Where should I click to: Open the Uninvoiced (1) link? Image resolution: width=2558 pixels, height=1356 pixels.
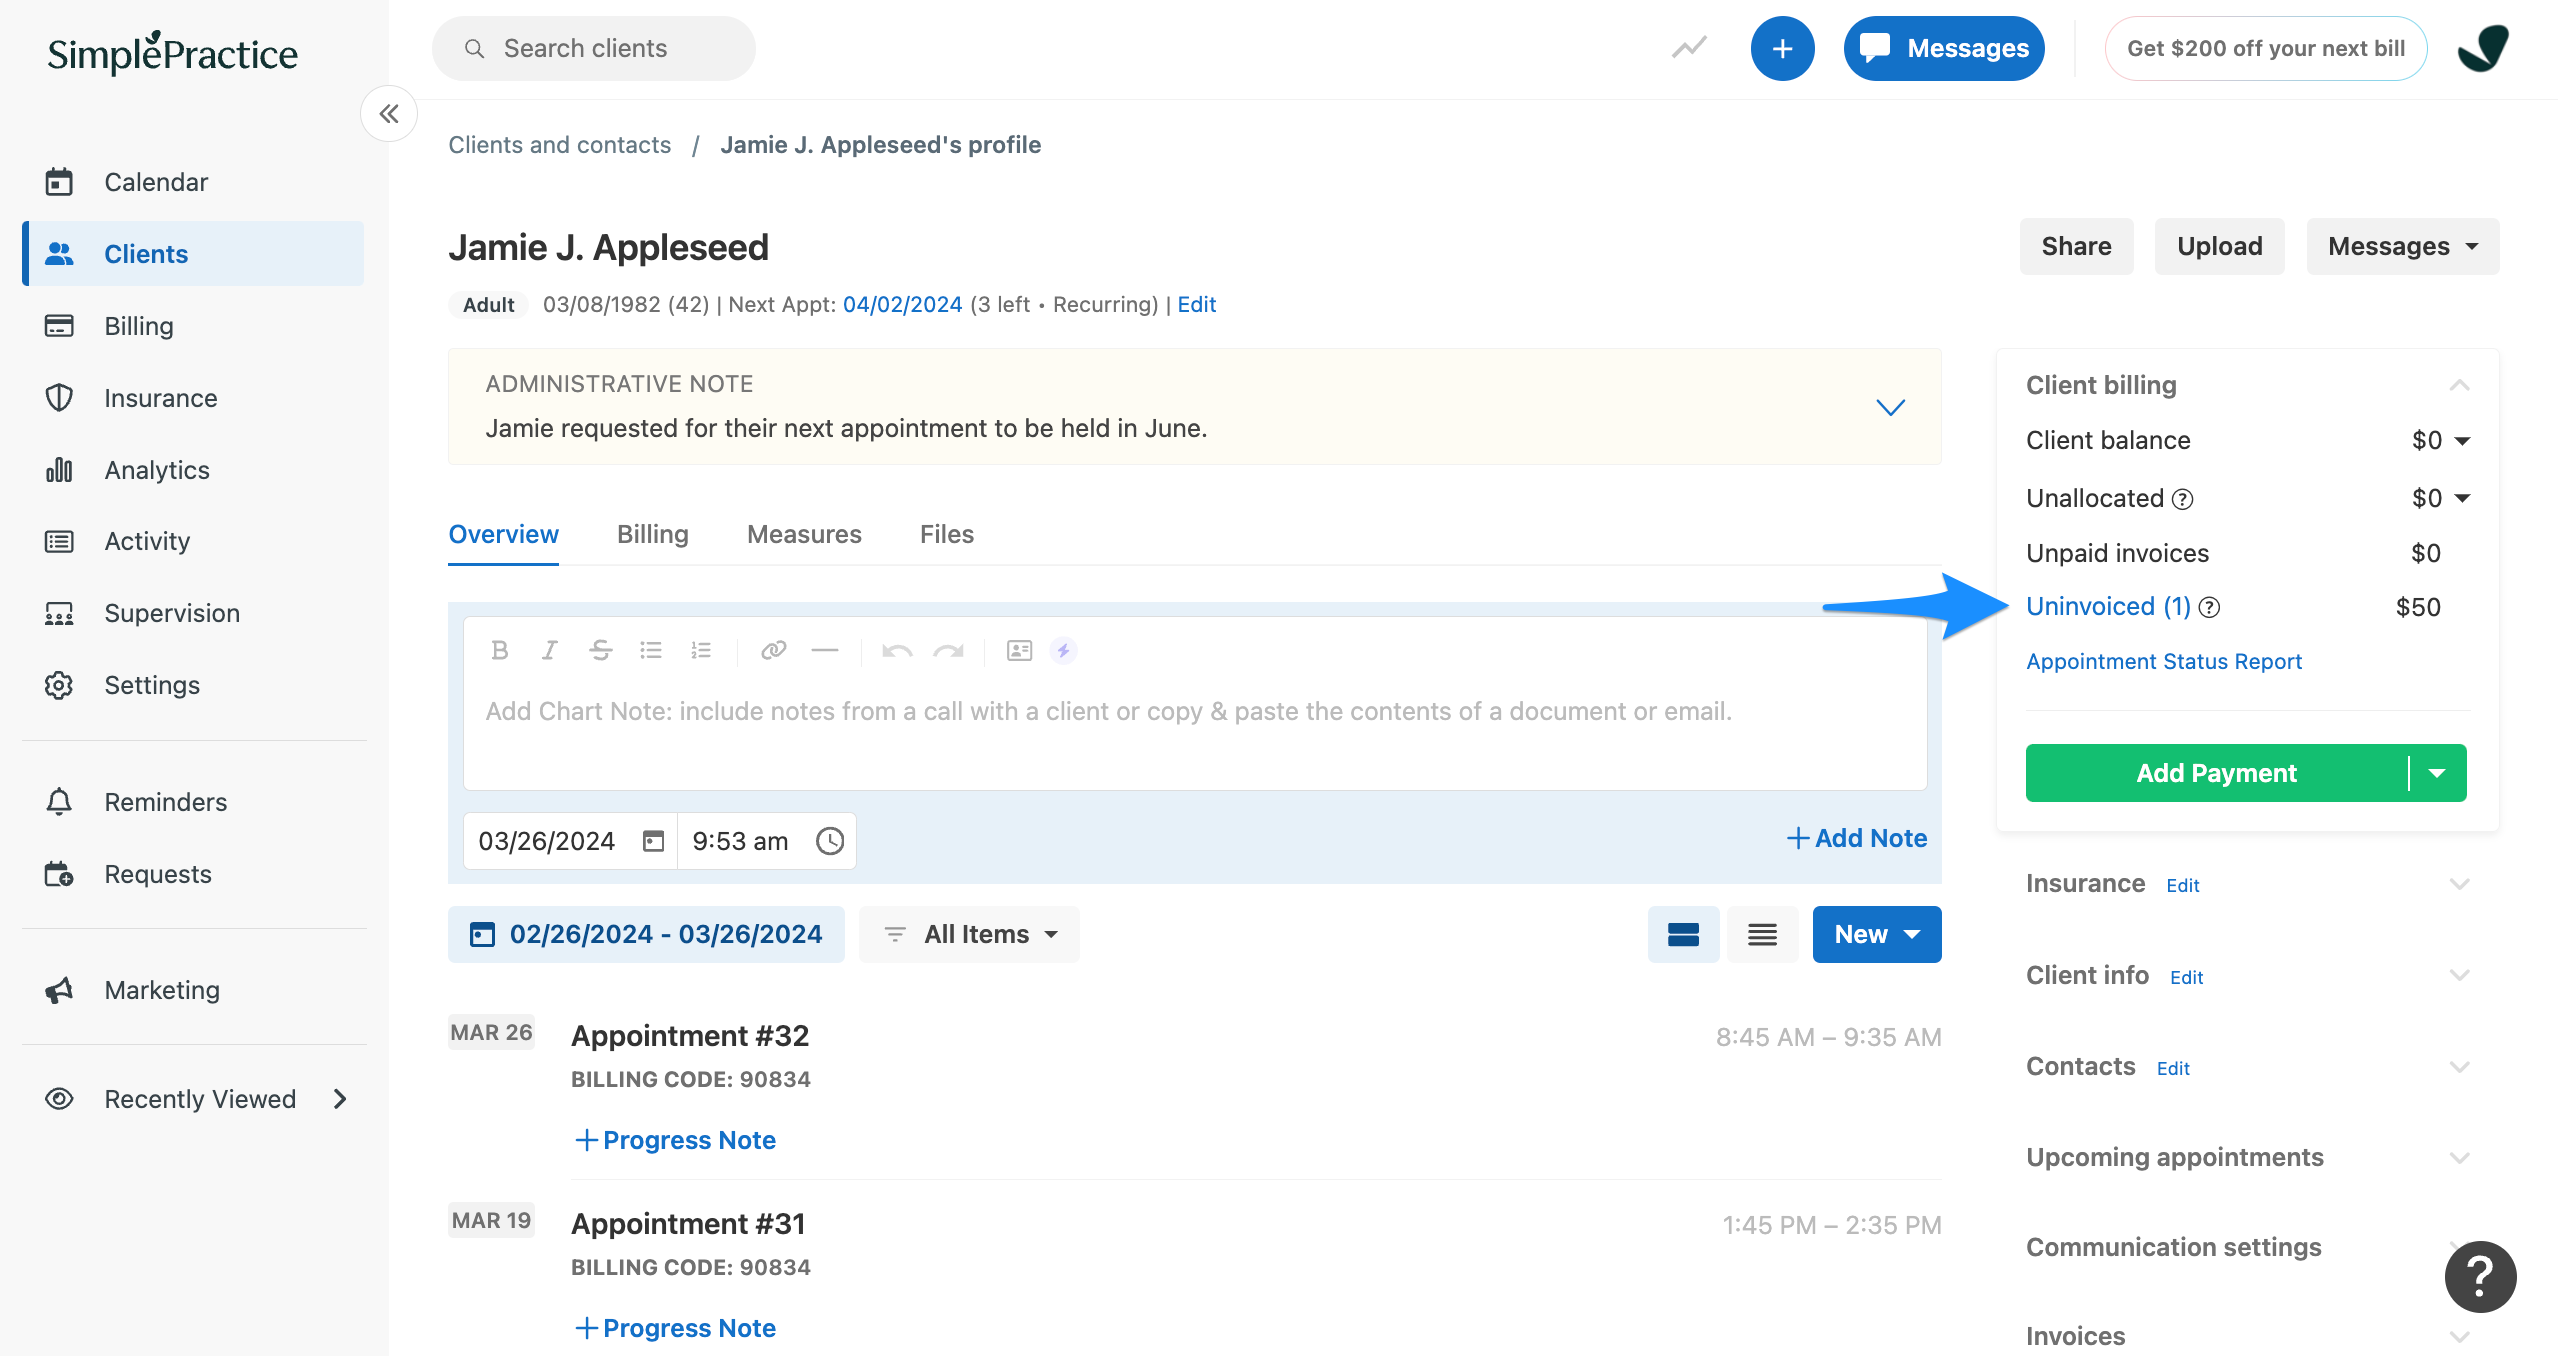point(2108,607)
